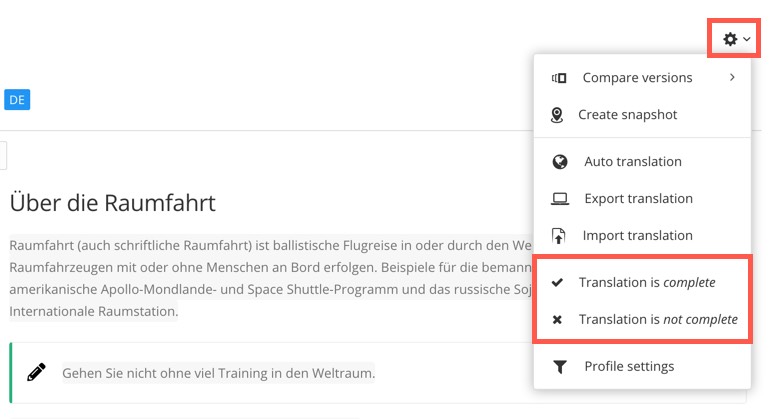The height and width of the screenshot is (419, 777).
Task: Mark Translation is not complete
Action: [658, 320]
